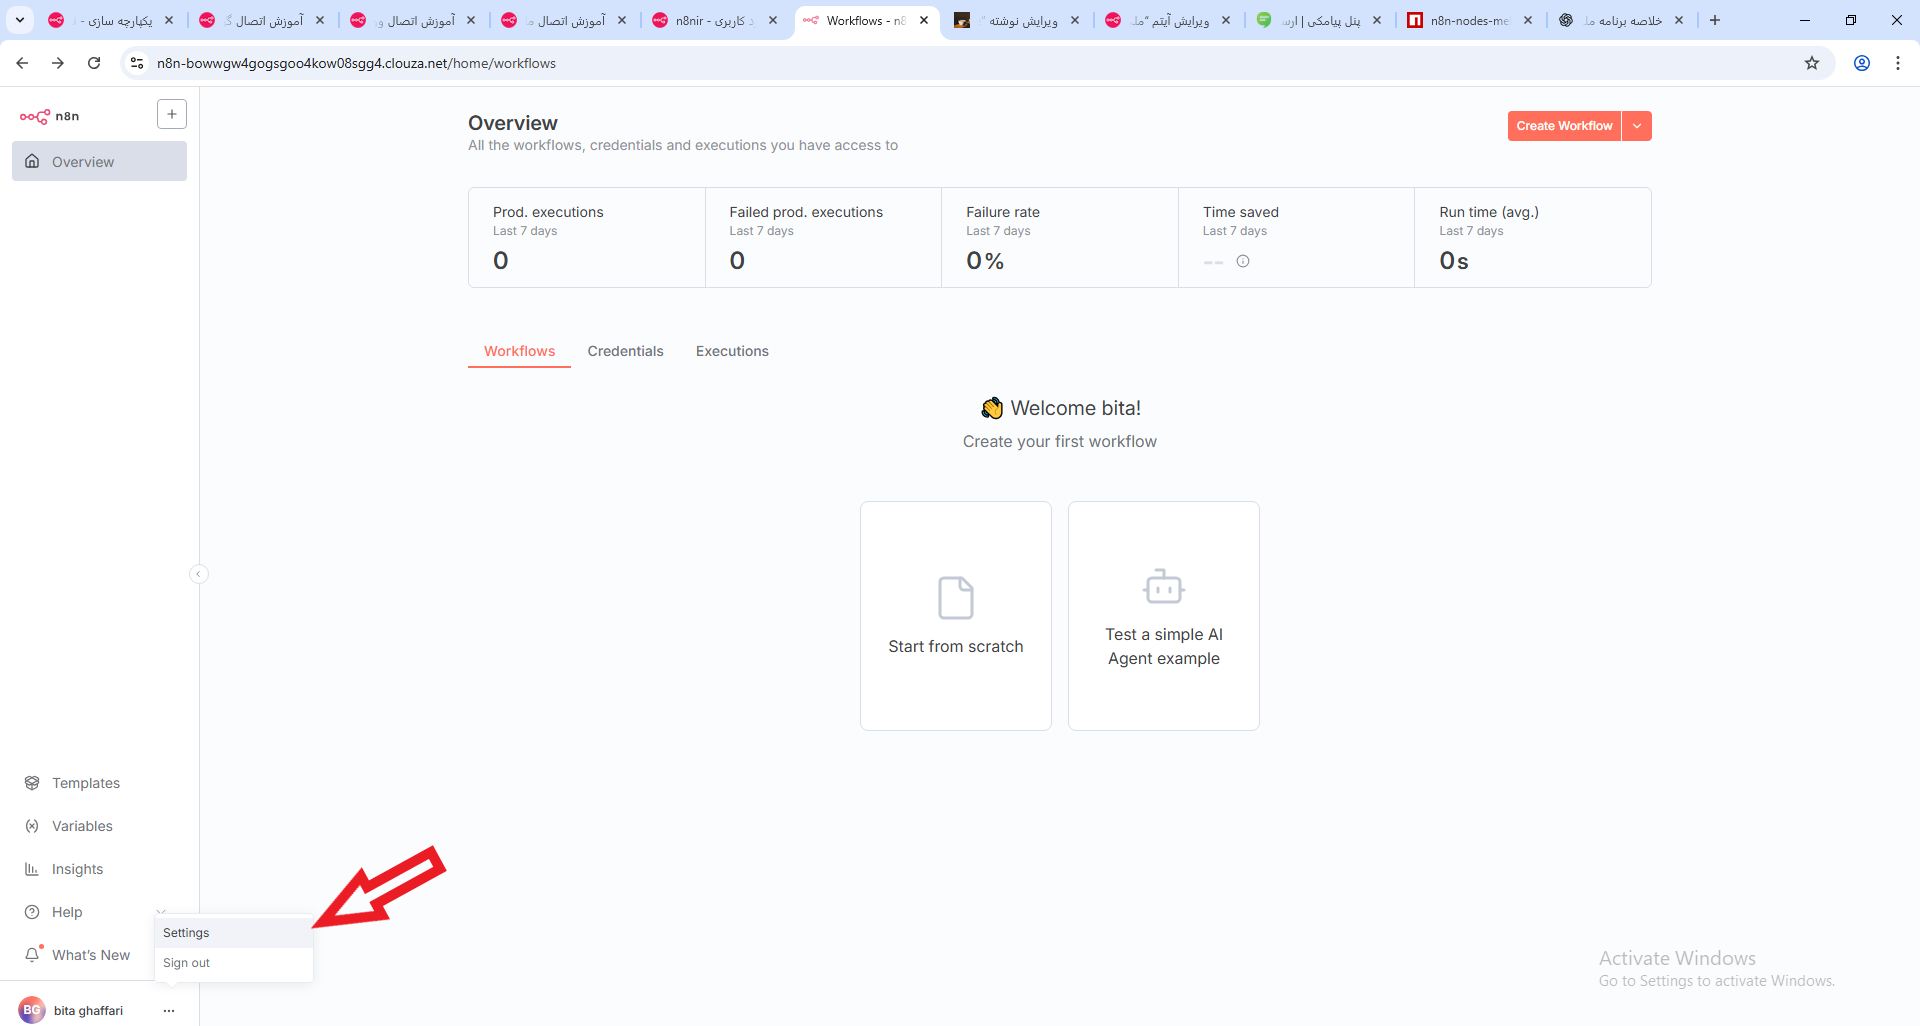Click the BG user avatar
Viewport: 1920px width, 1026px height.
pyautogui.click(x=32, y=1010)
